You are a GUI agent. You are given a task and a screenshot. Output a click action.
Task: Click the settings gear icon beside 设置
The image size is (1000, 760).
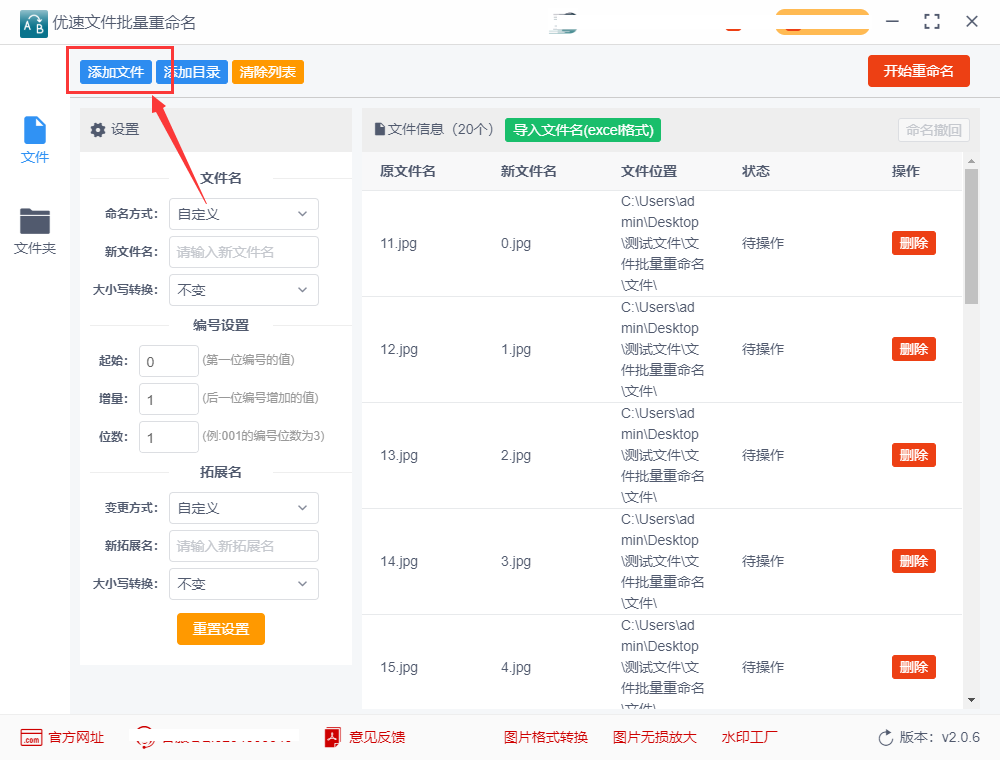pyautogui.click(x=98, y=130)
